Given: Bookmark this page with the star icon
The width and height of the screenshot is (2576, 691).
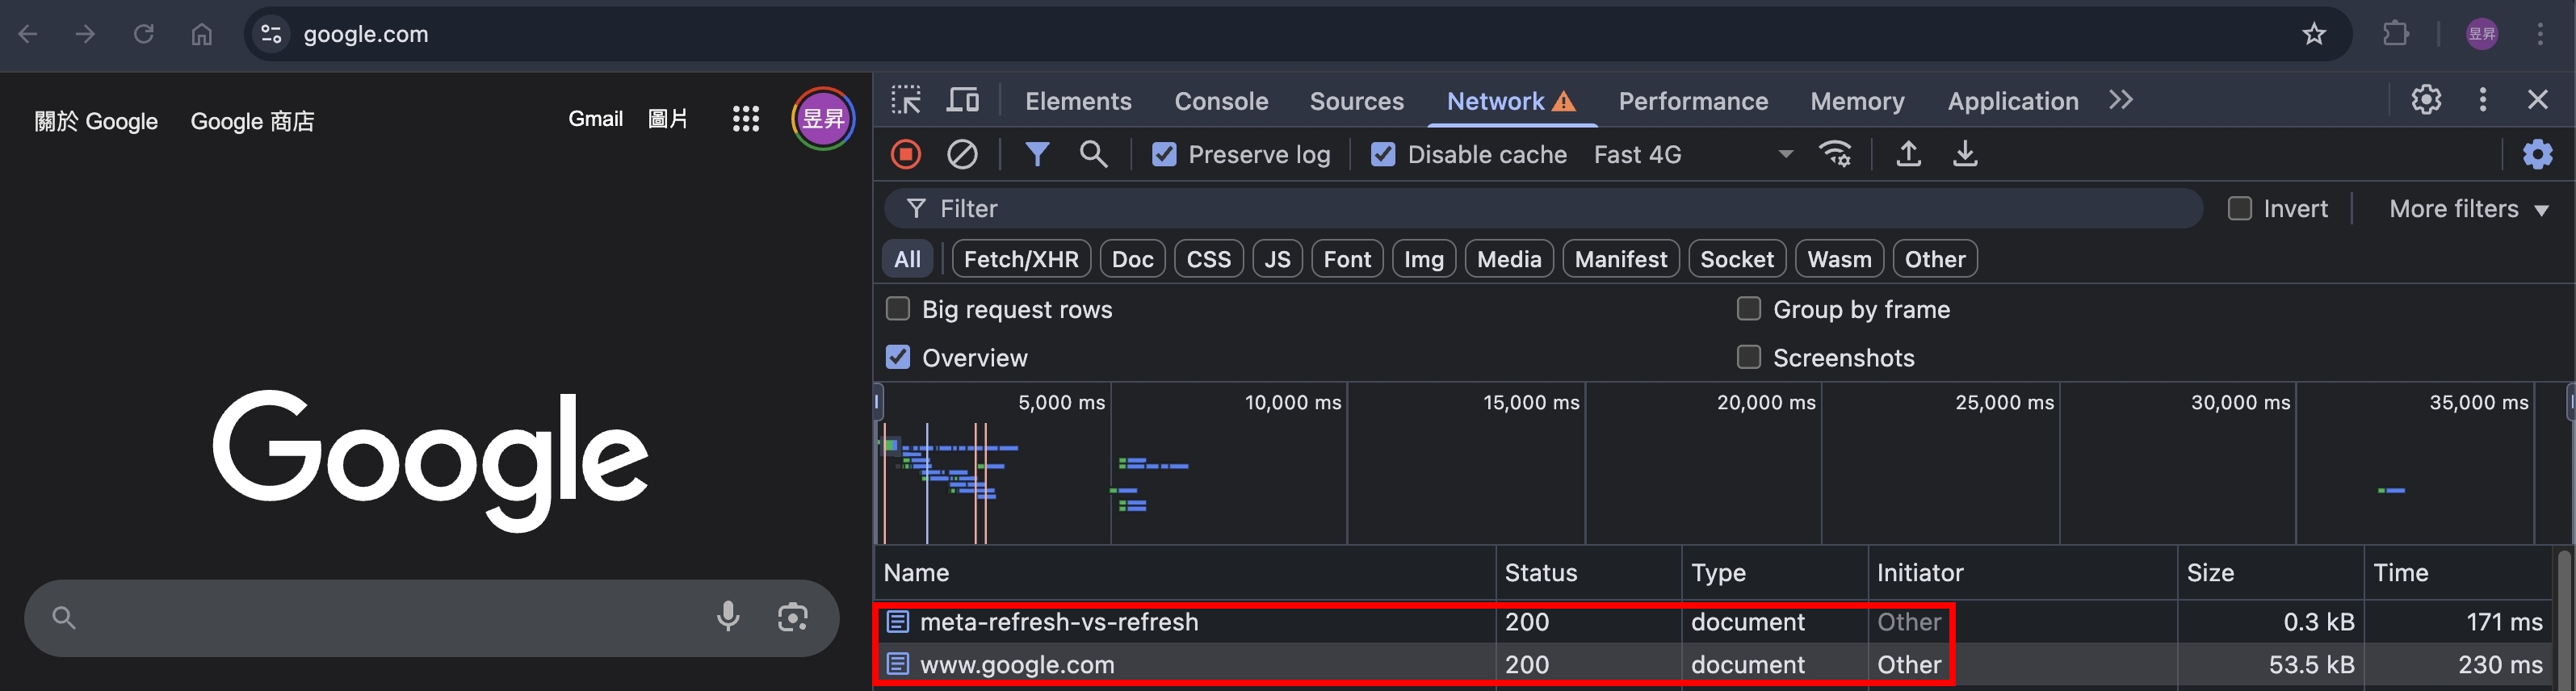Looking at the screenshot, I should (2314, 34).
